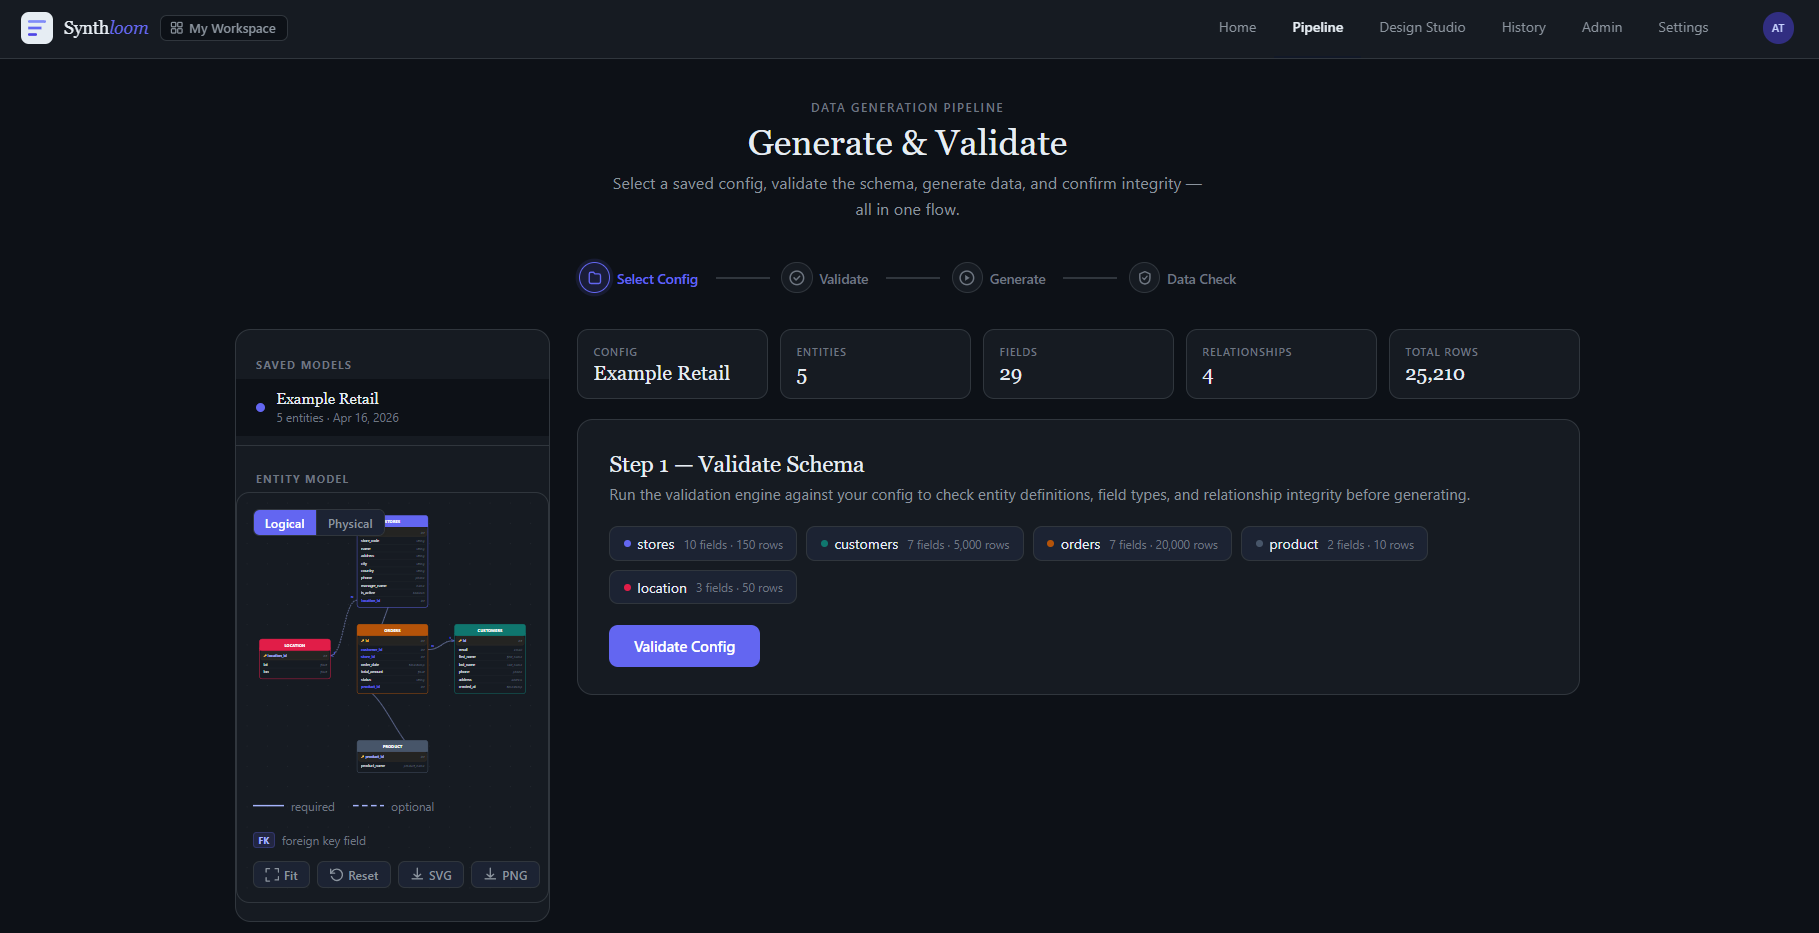Screen dimensions: 1819x933
Task: Click the PNG button's download-arrow icon
Action: (490, 875)
